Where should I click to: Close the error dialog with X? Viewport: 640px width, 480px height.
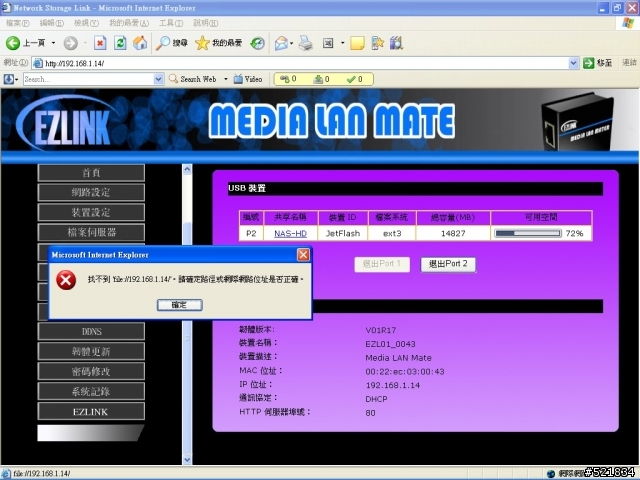pos(303,255)
